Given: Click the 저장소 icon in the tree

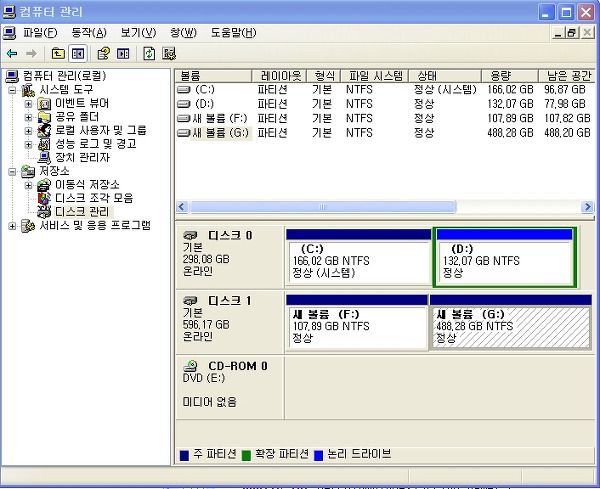Looking at the screenshot, I should point(28,171).
